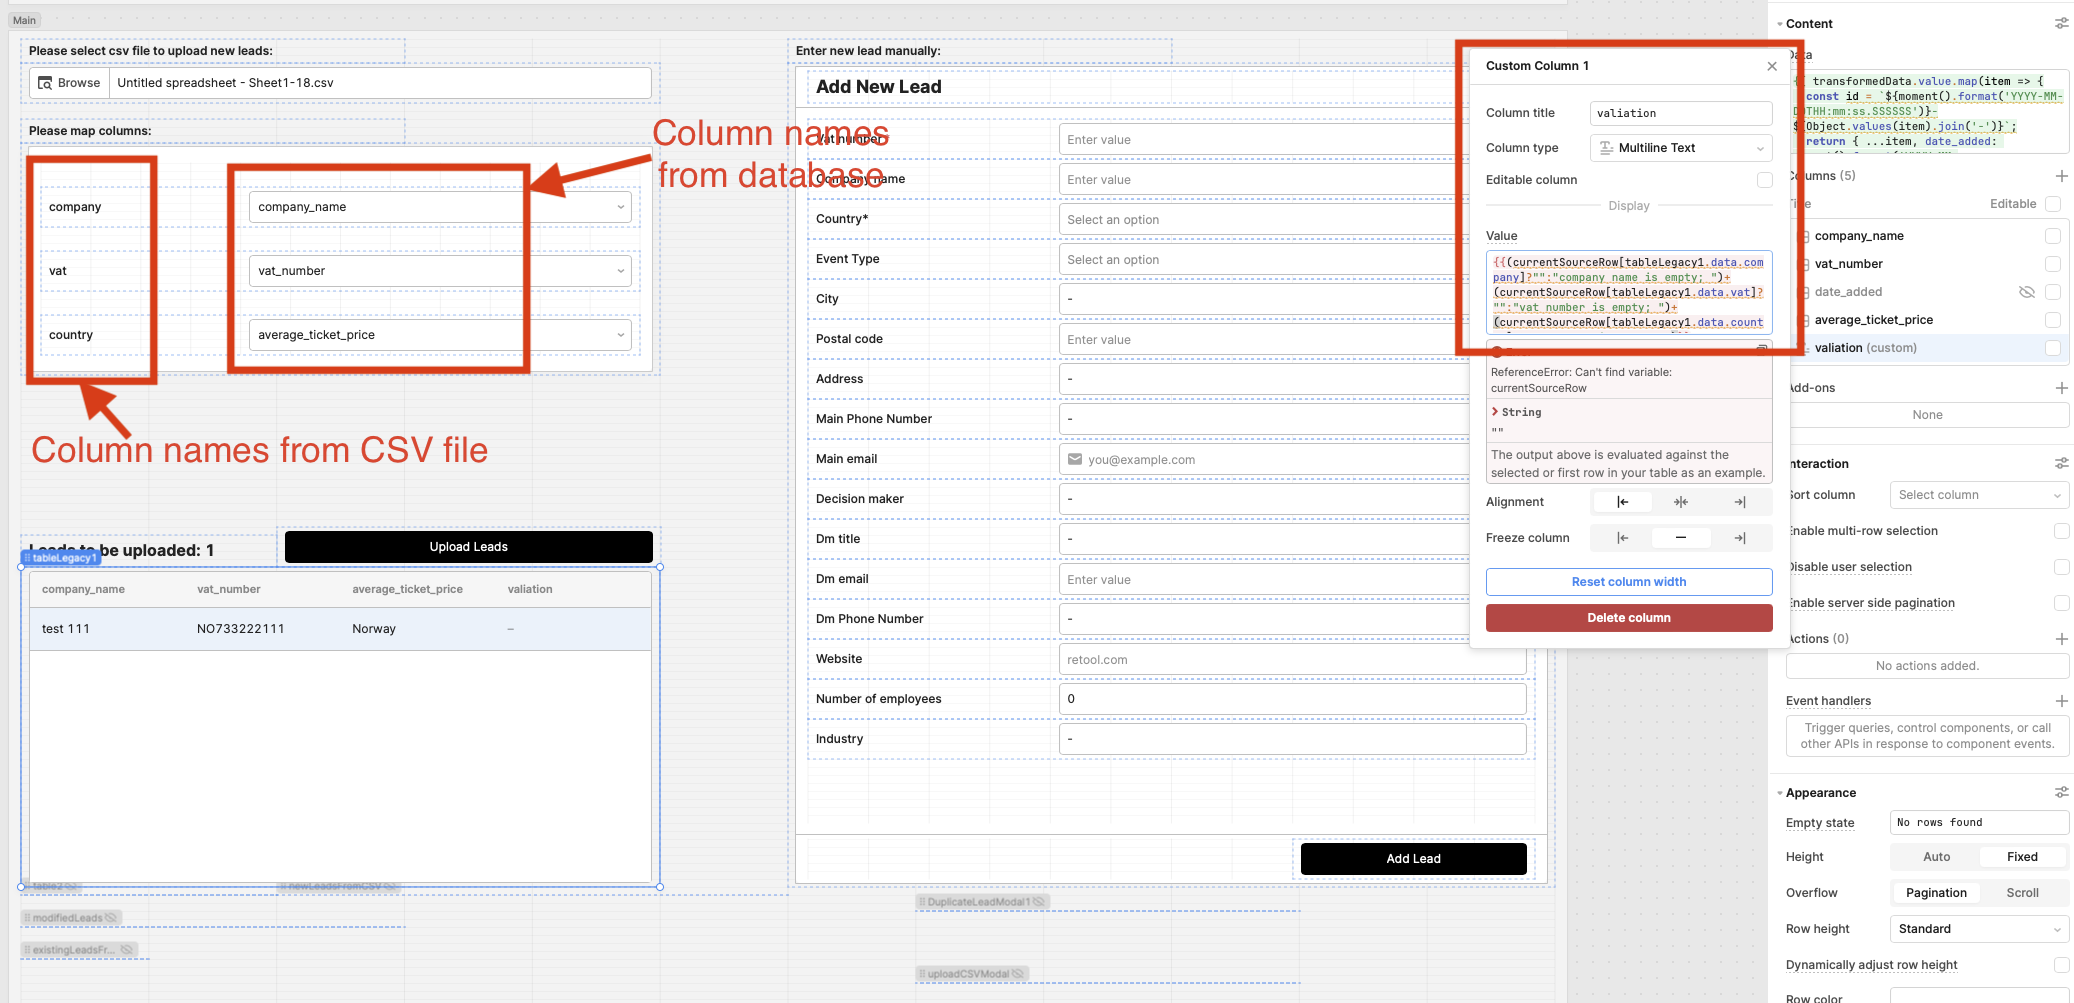2074x1003 pixels.
Task: Open Appearance section settings sliders icon
Action: point(2061,793)
